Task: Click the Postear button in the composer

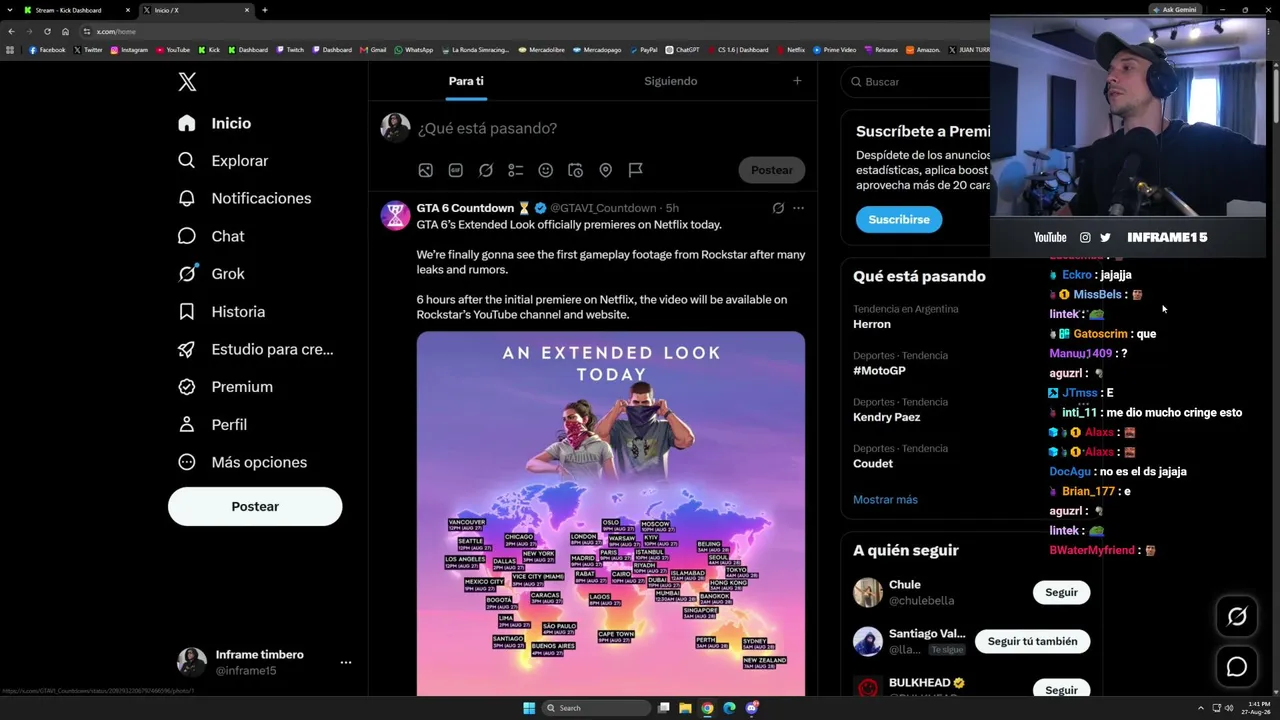Action: (x=772, y=170)
